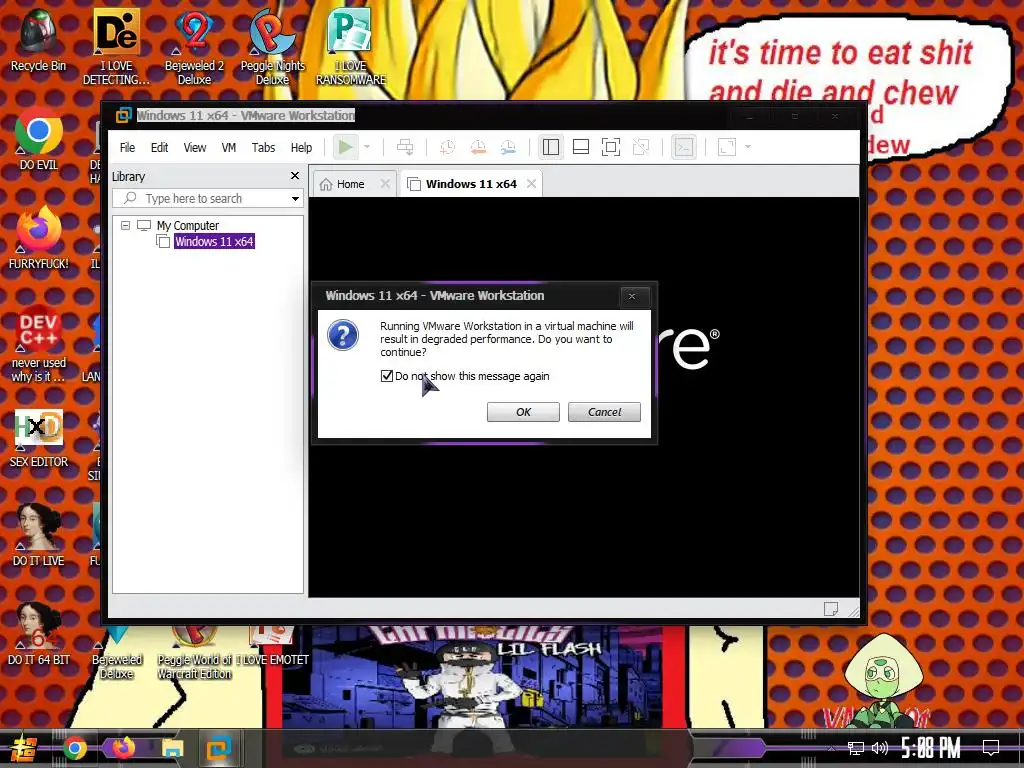Uncheck Do not show this message again
1024x768 pixels.
[387, 376]
